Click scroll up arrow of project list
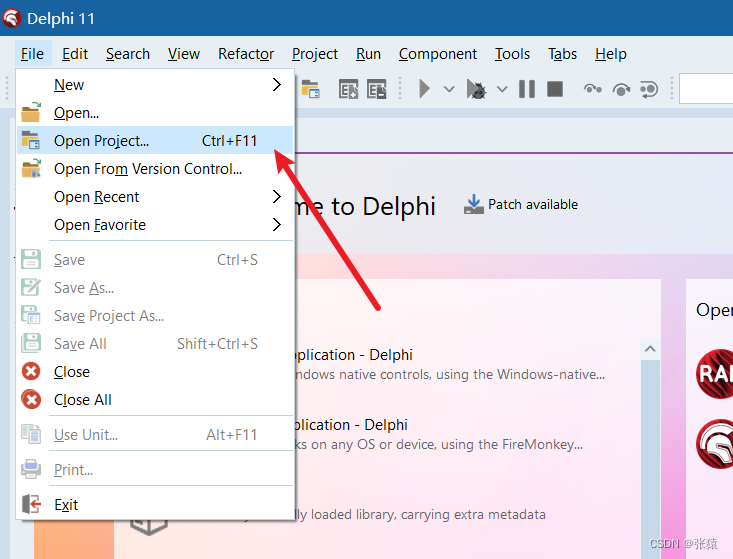This screenshot has height=559, width=733. click(650, 349)
